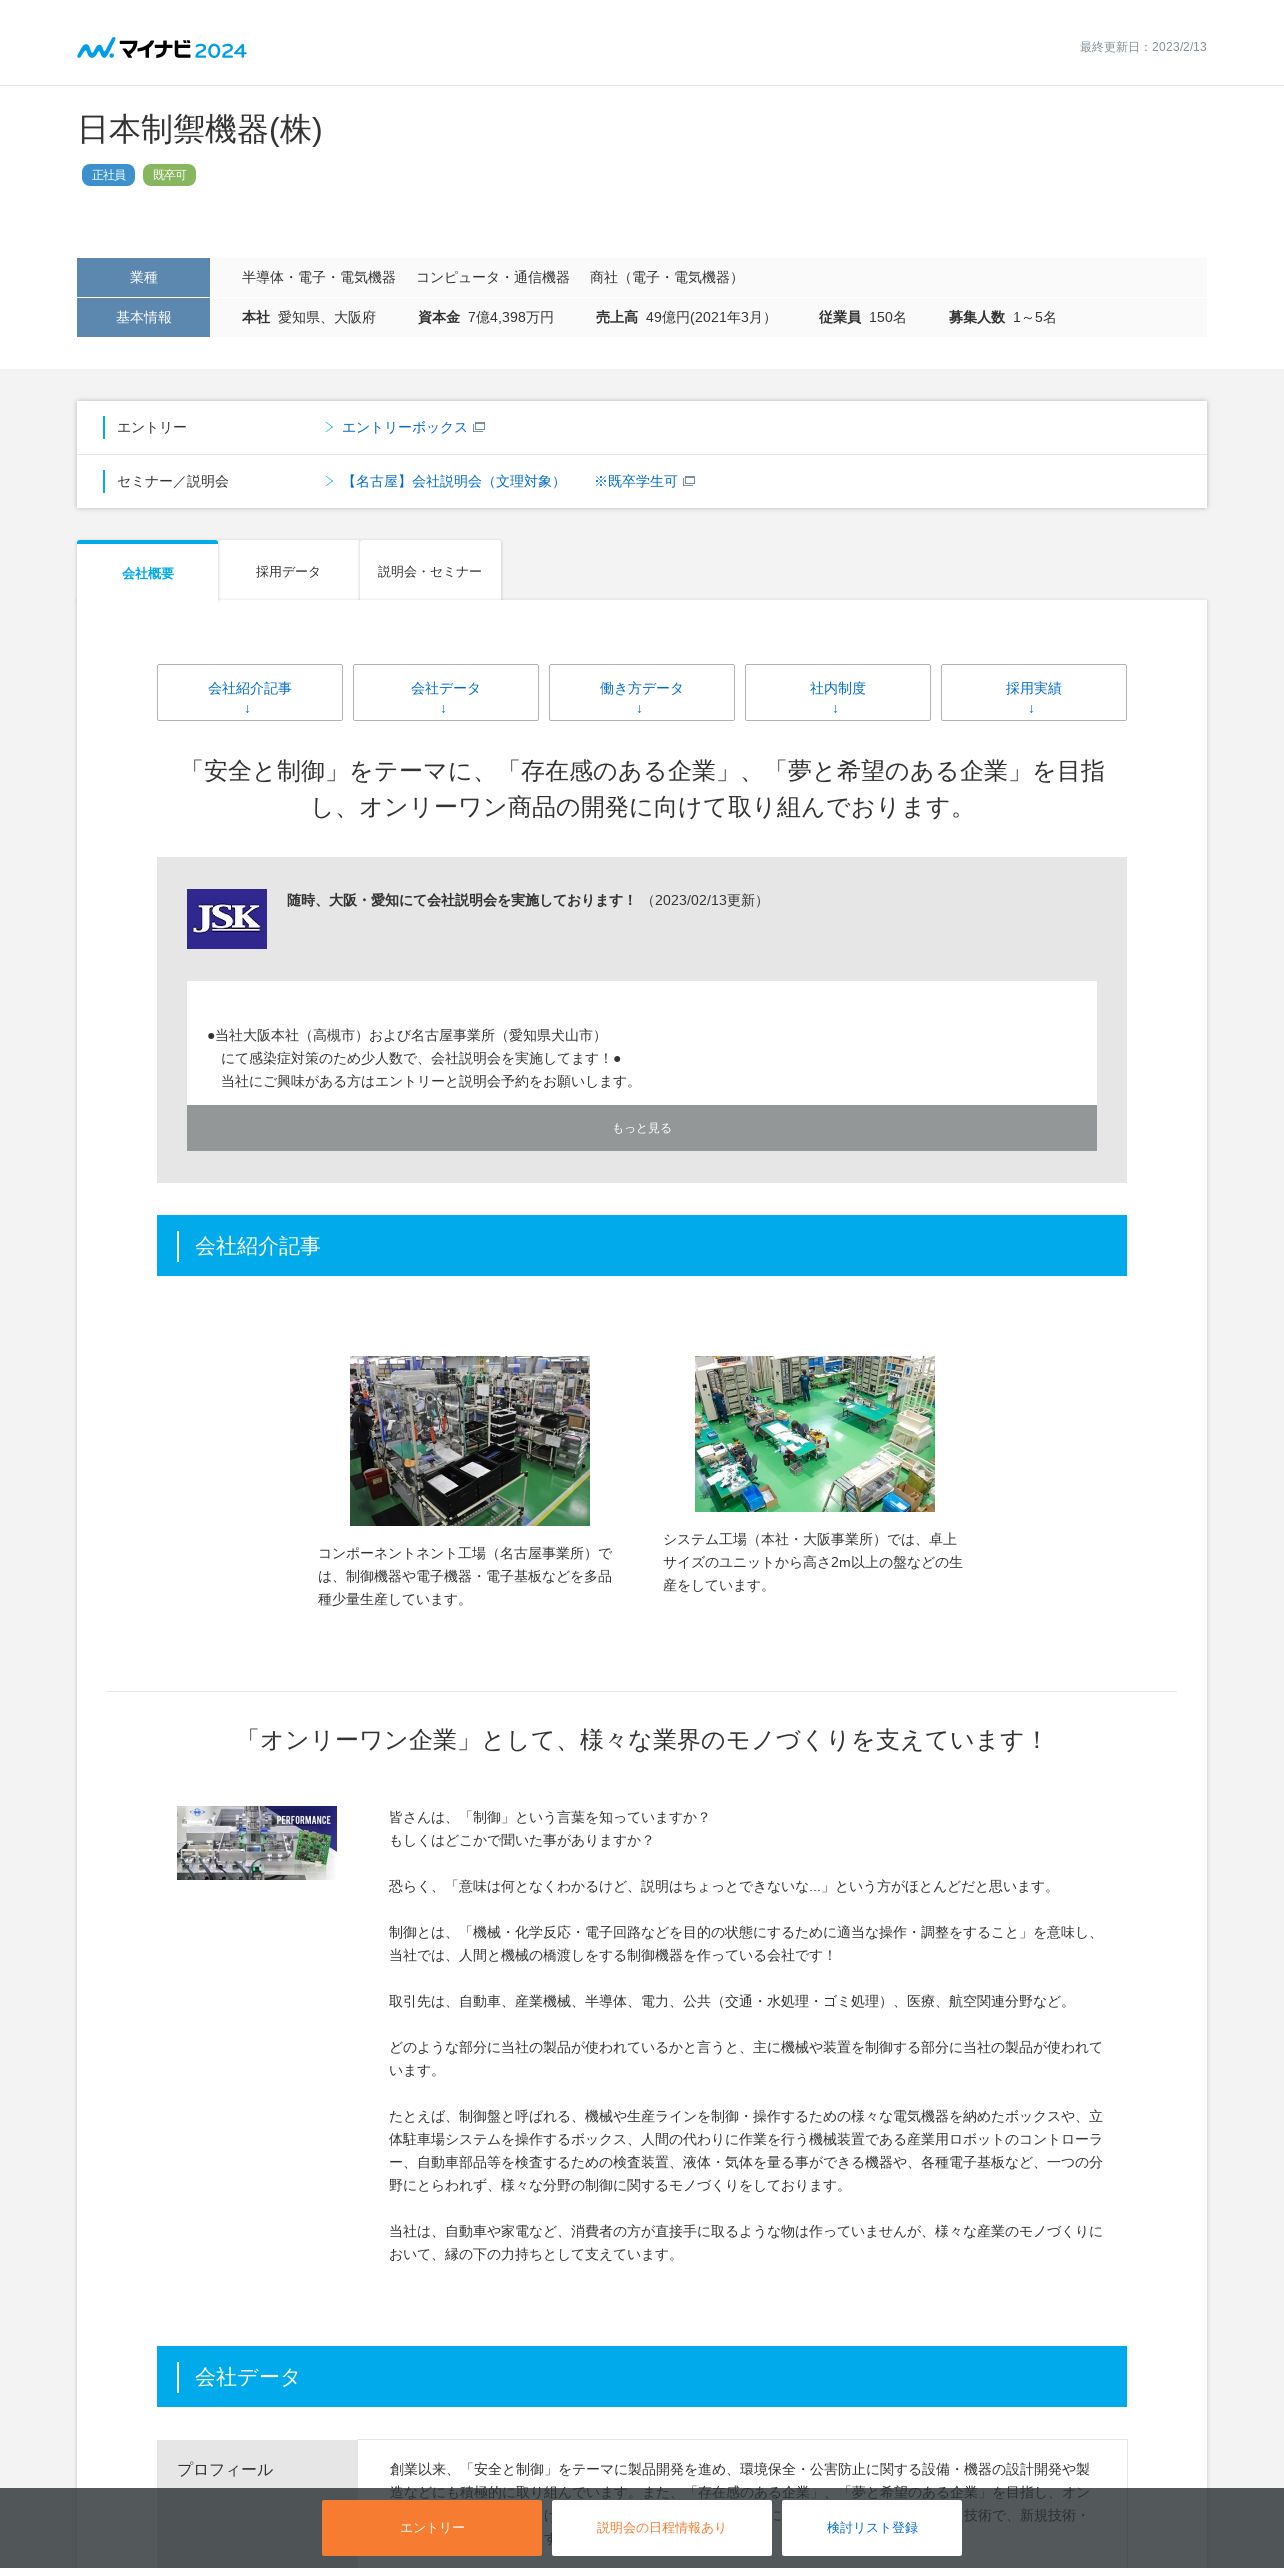The height and width of the screenshot is (2568, 1284).
Task: Click the 資本金 7億4,398万円 value
Action: [486, 317]
